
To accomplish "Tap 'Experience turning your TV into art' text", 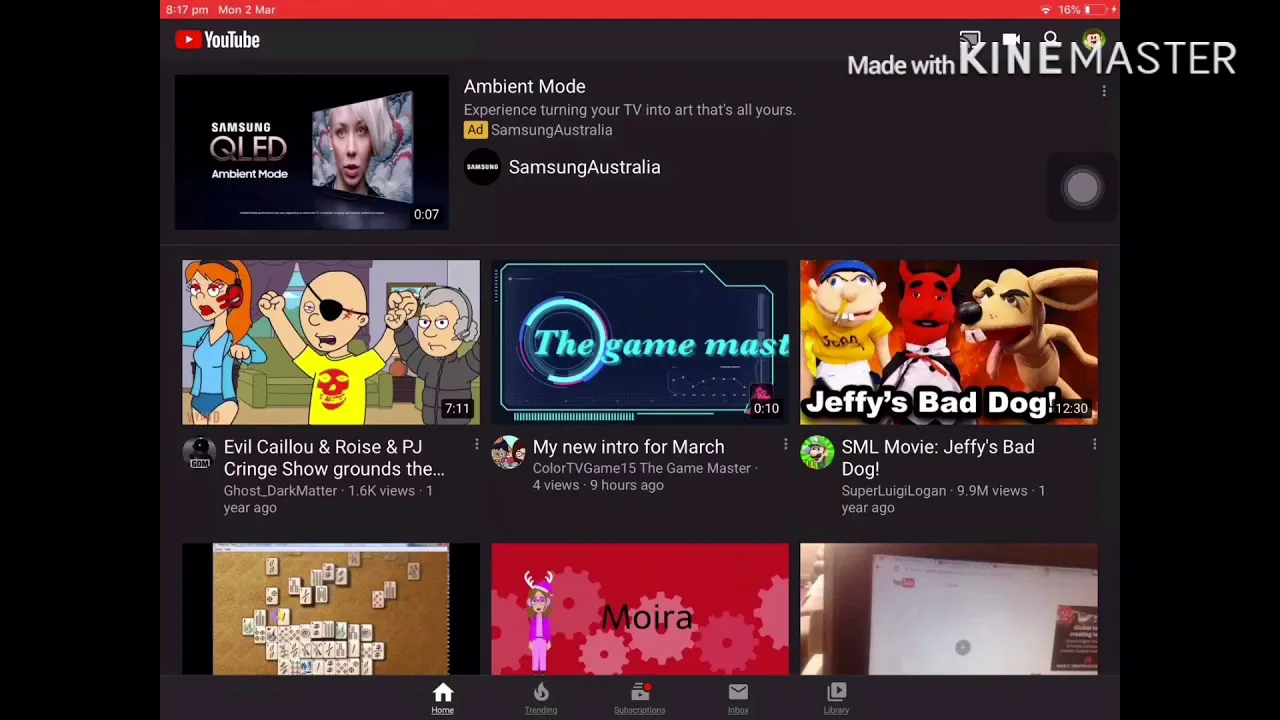I will (629, 110).
